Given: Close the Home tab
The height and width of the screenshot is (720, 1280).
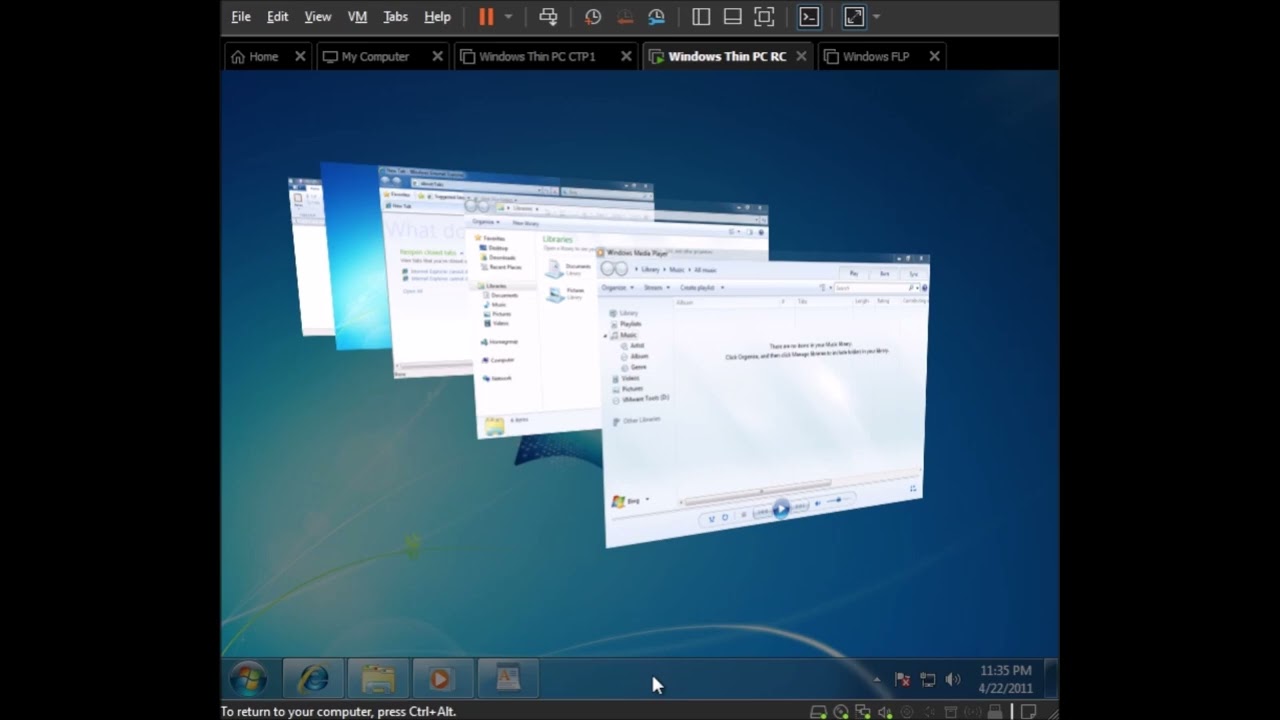Looking at the screenshot, I should pyautogui.click(x=300, y=57).
